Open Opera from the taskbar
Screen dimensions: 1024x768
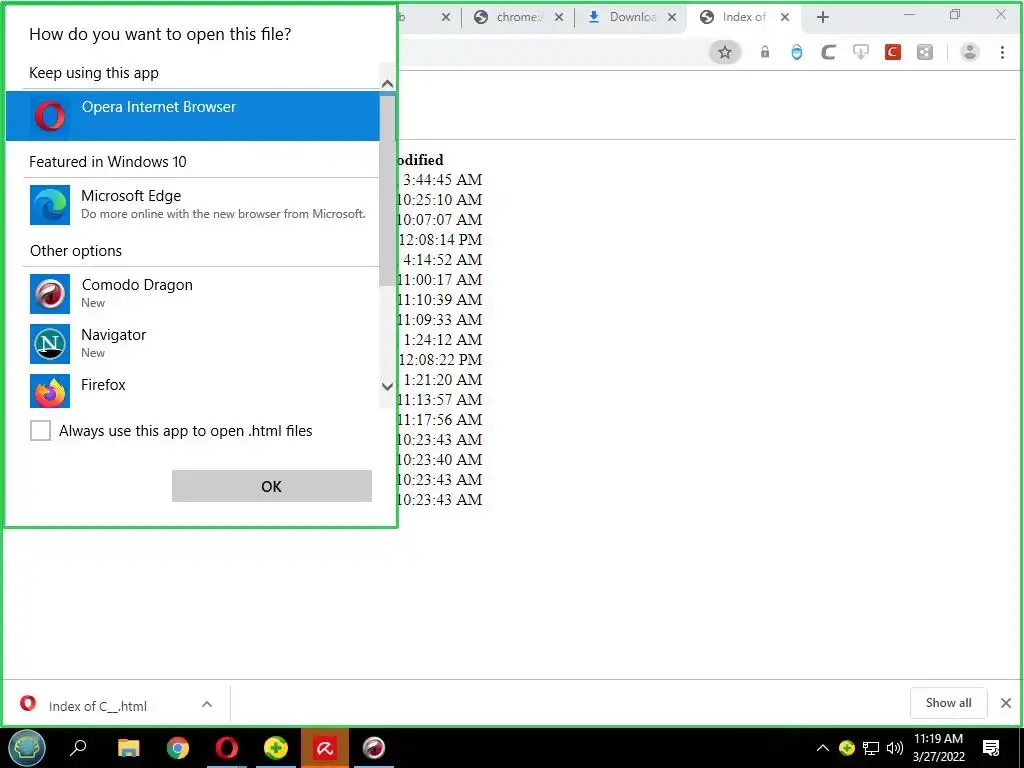(227, 747)
